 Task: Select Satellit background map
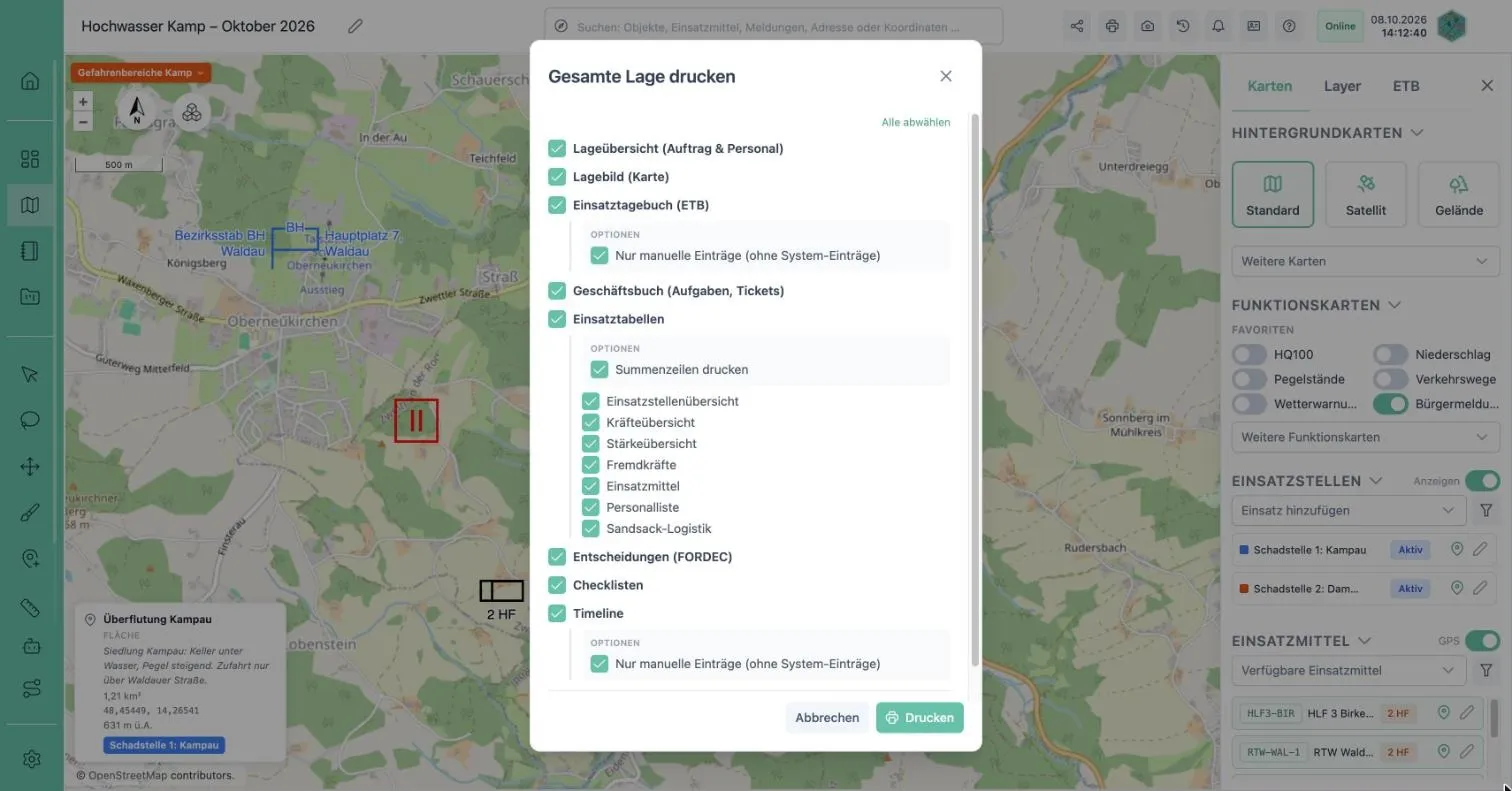click(1365, 194)
